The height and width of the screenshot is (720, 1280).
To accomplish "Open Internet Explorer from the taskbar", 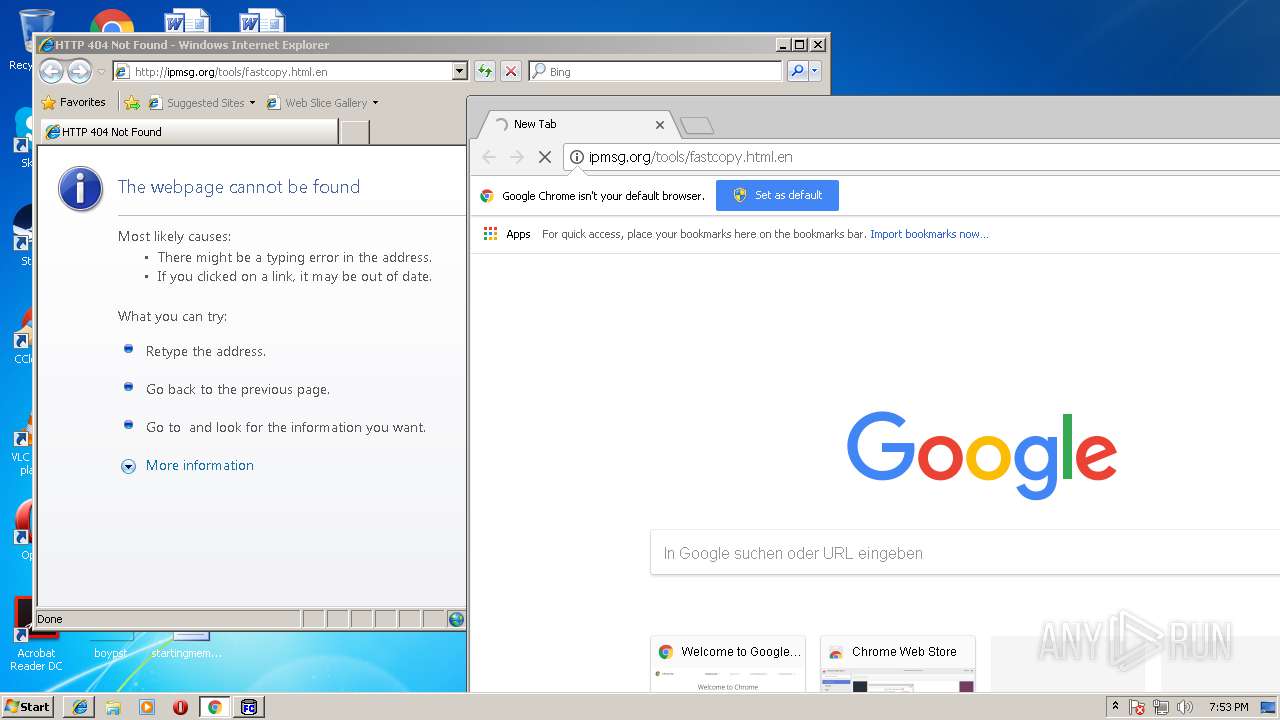I will (80, 707).
